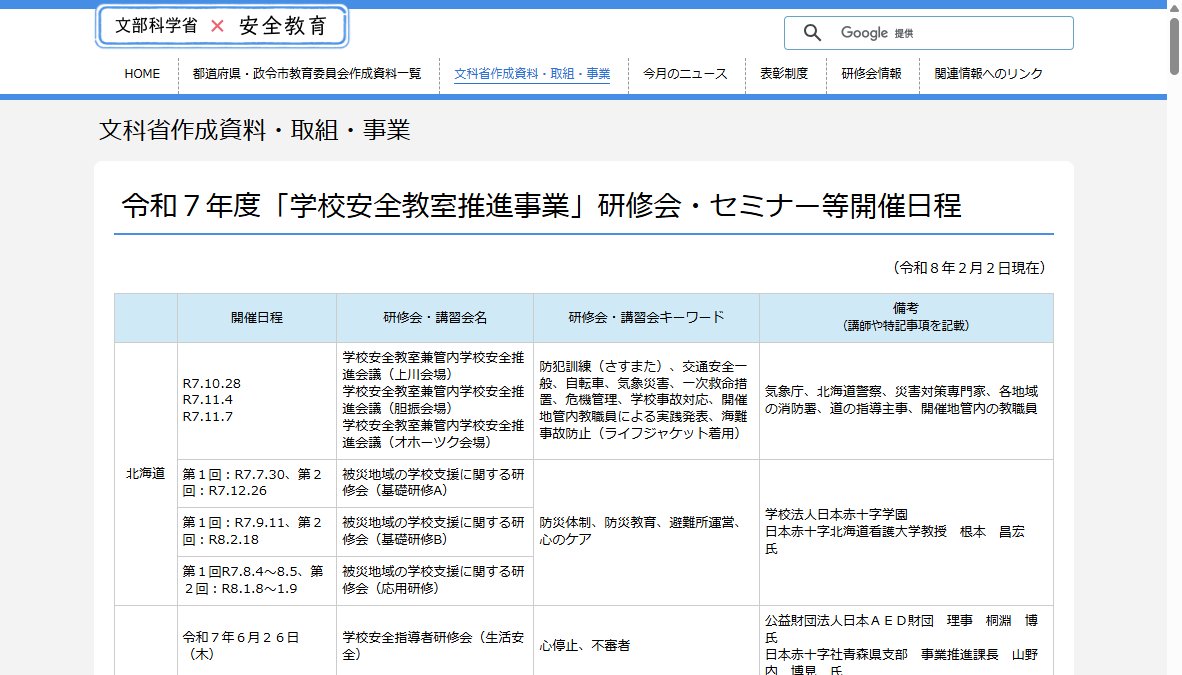The image size is (1182, 675).
Task: Click keywords cell starting 防犯訓練（さすまた）
Action: coord(646,400)
